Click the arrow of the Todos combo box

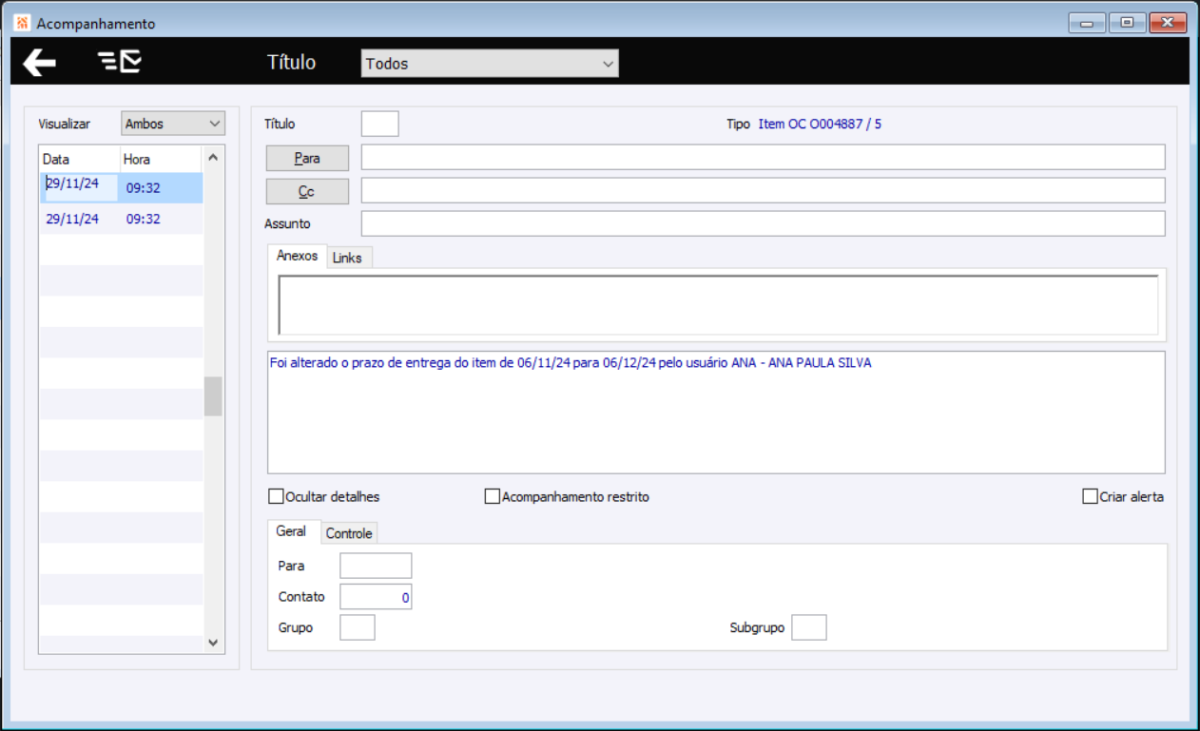pyautogui.click(x=607, y=62)
